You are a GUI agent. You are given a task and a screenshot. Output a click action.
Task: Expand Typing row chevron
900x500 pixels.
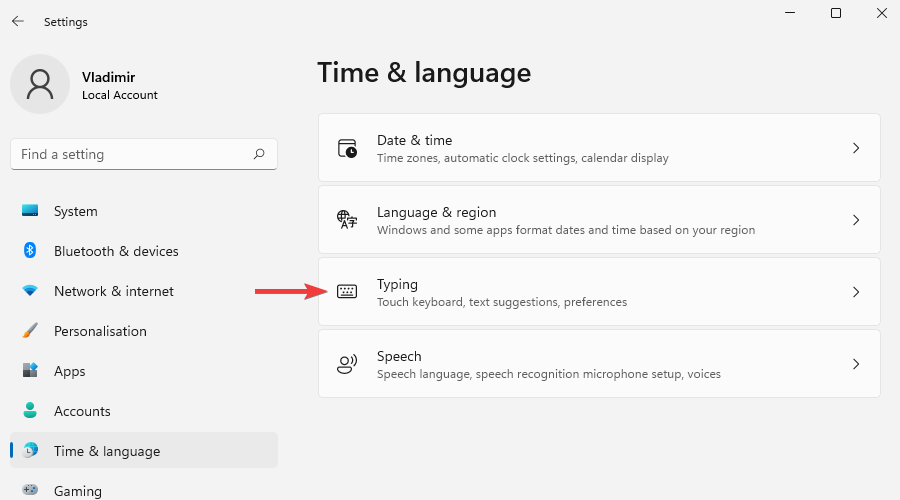click(x=855, y=292)
